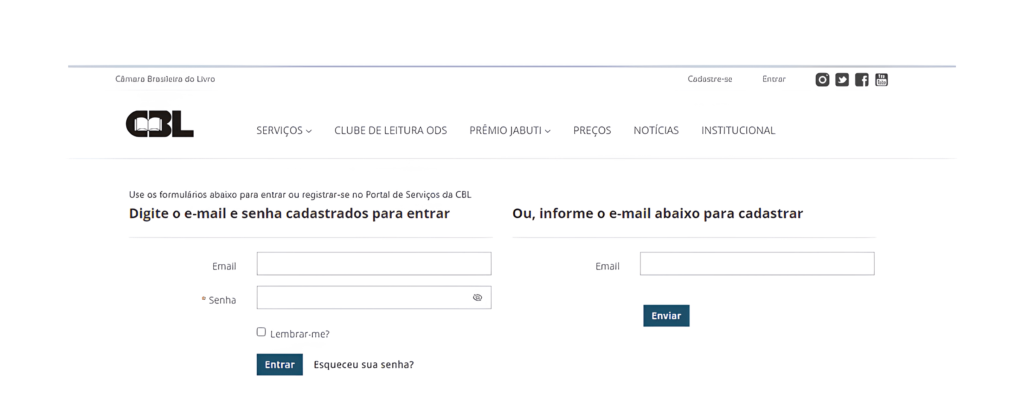Image resolution: width=1024 pixels, height=405 pixels.
Task: Go to the PREÇOS menu item
Action: pyautogui.click(x=592, y=131)
